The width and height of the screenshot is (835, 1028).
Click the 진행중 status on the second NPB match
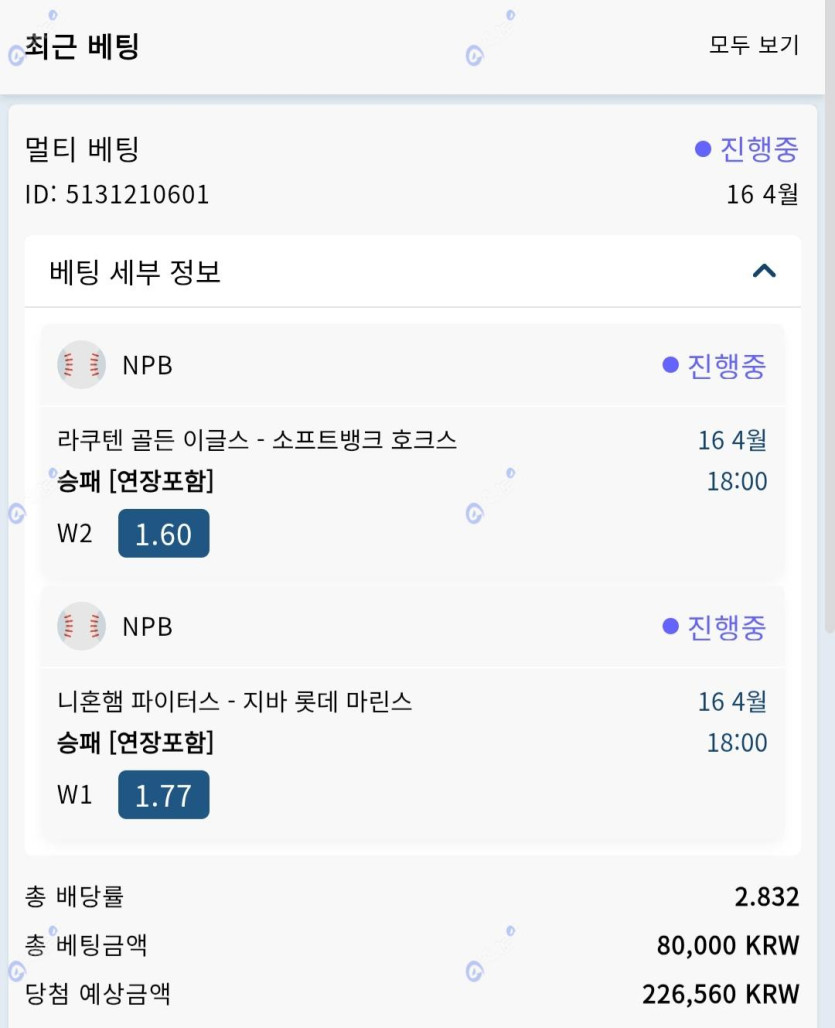[714, 627]
